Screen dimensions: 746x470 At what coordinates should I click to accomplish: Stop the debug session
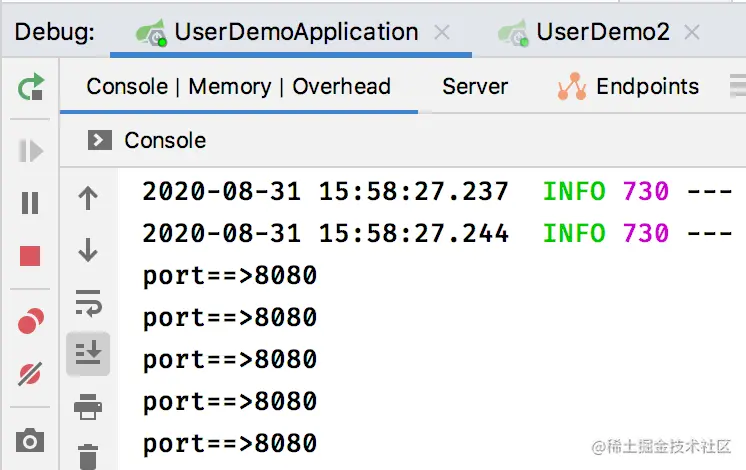[x=30, y=256]
